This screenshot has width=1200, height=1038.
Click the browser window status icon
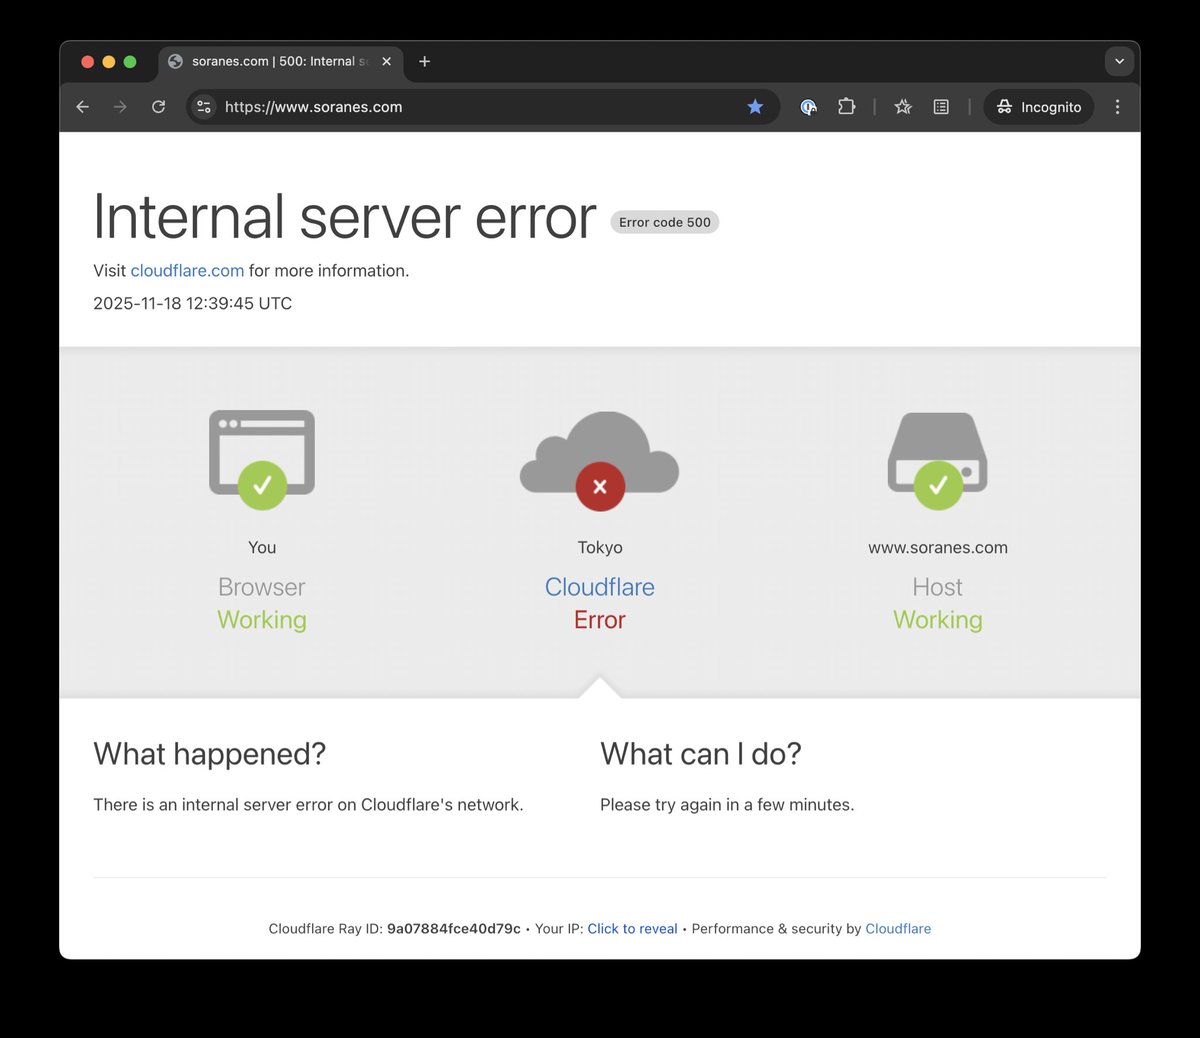pos(262,459)
